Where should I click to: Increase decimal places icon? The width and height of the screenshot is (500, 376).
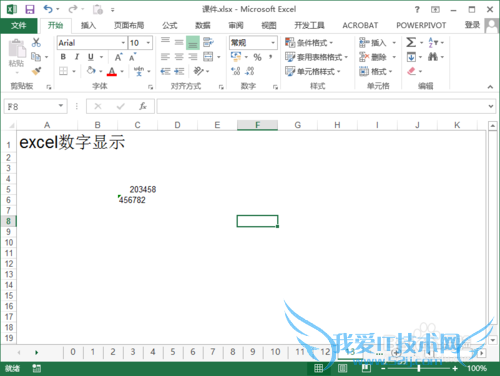coord(236,71)
